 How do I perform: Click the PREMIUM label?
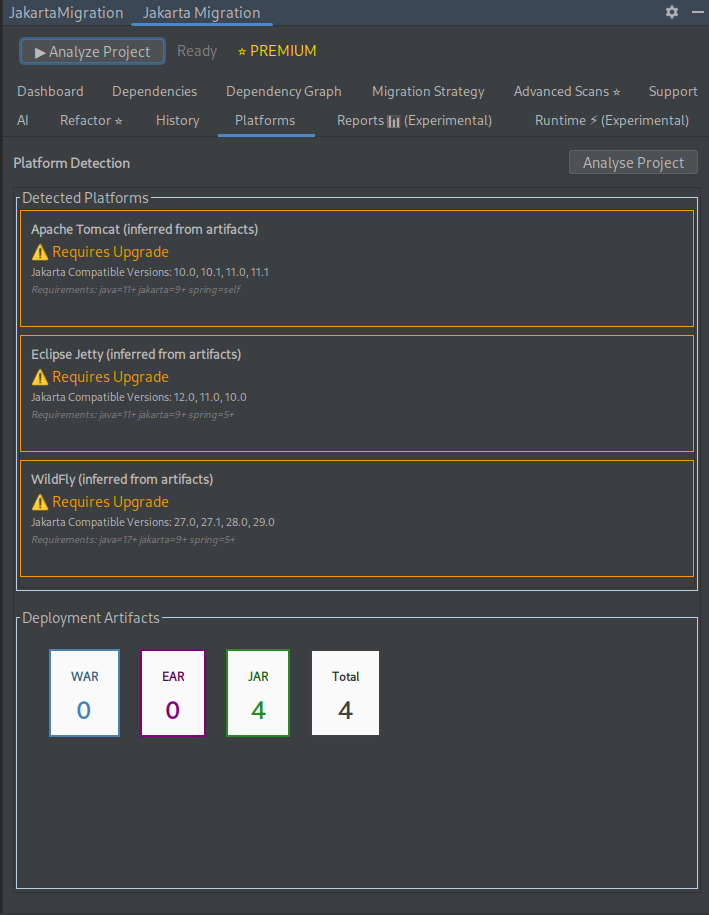pos(283,51)
